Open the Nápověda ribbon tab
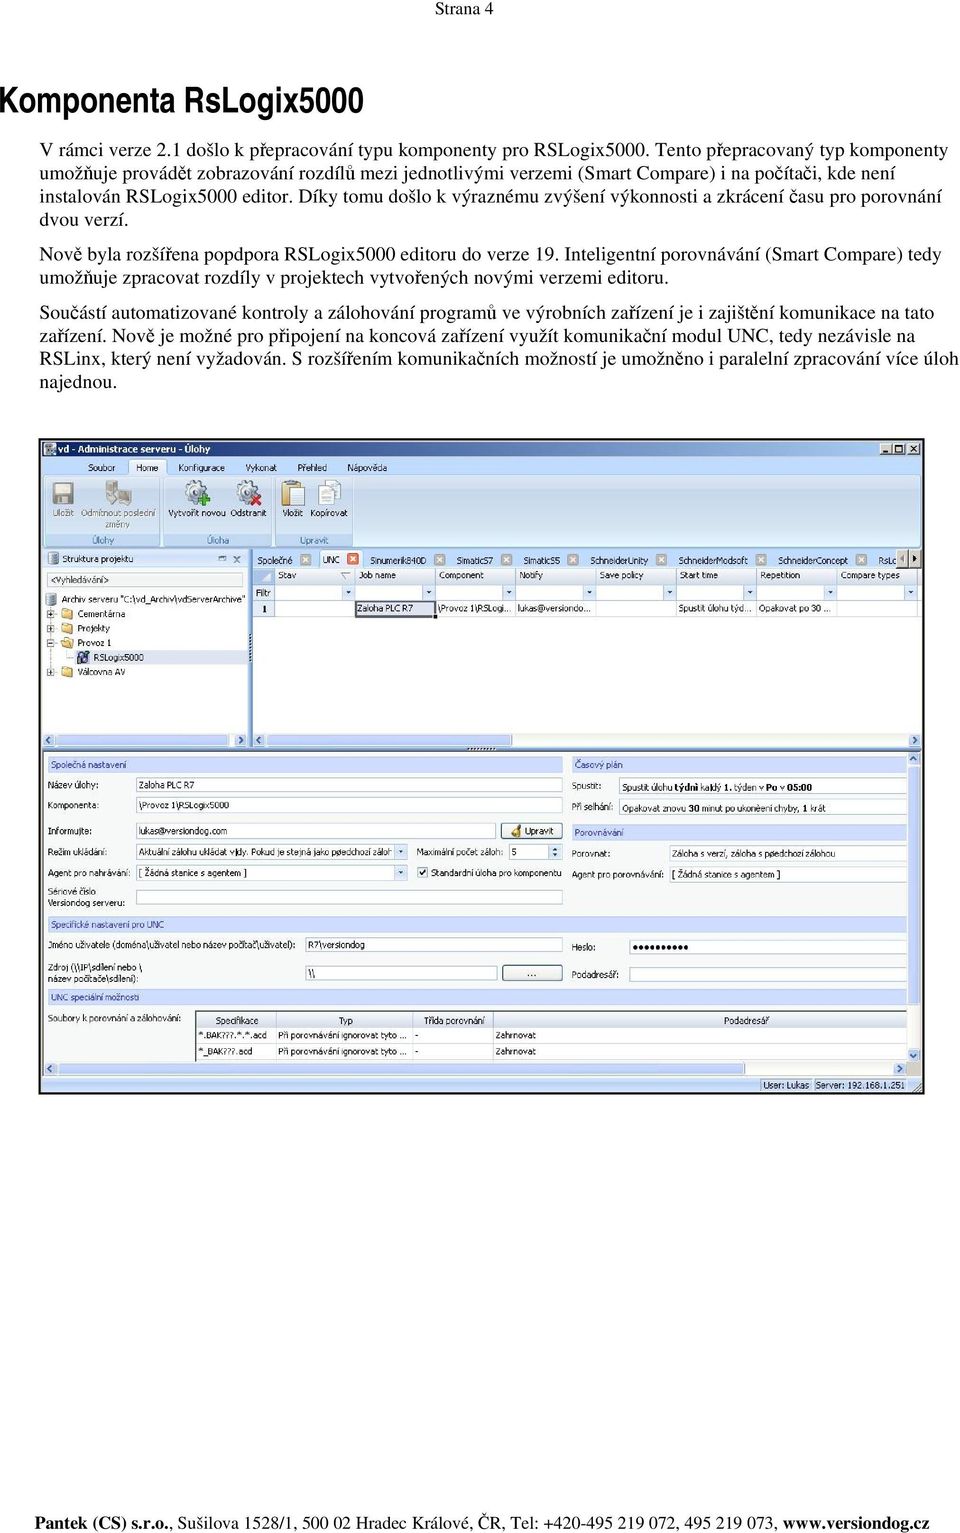The image size is (960, 1533). click(367, 467)
